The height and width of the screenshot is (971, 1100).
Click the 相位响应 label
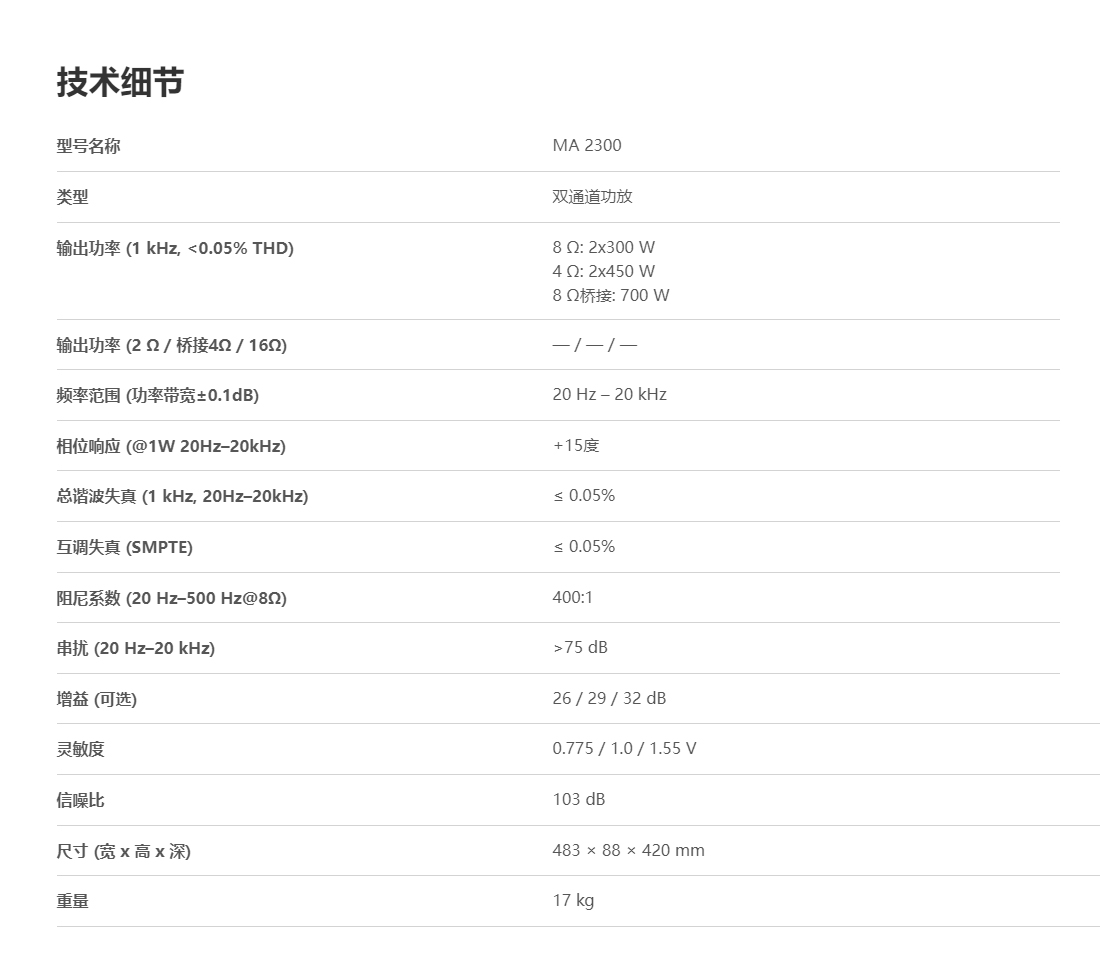tap(170, 446)
